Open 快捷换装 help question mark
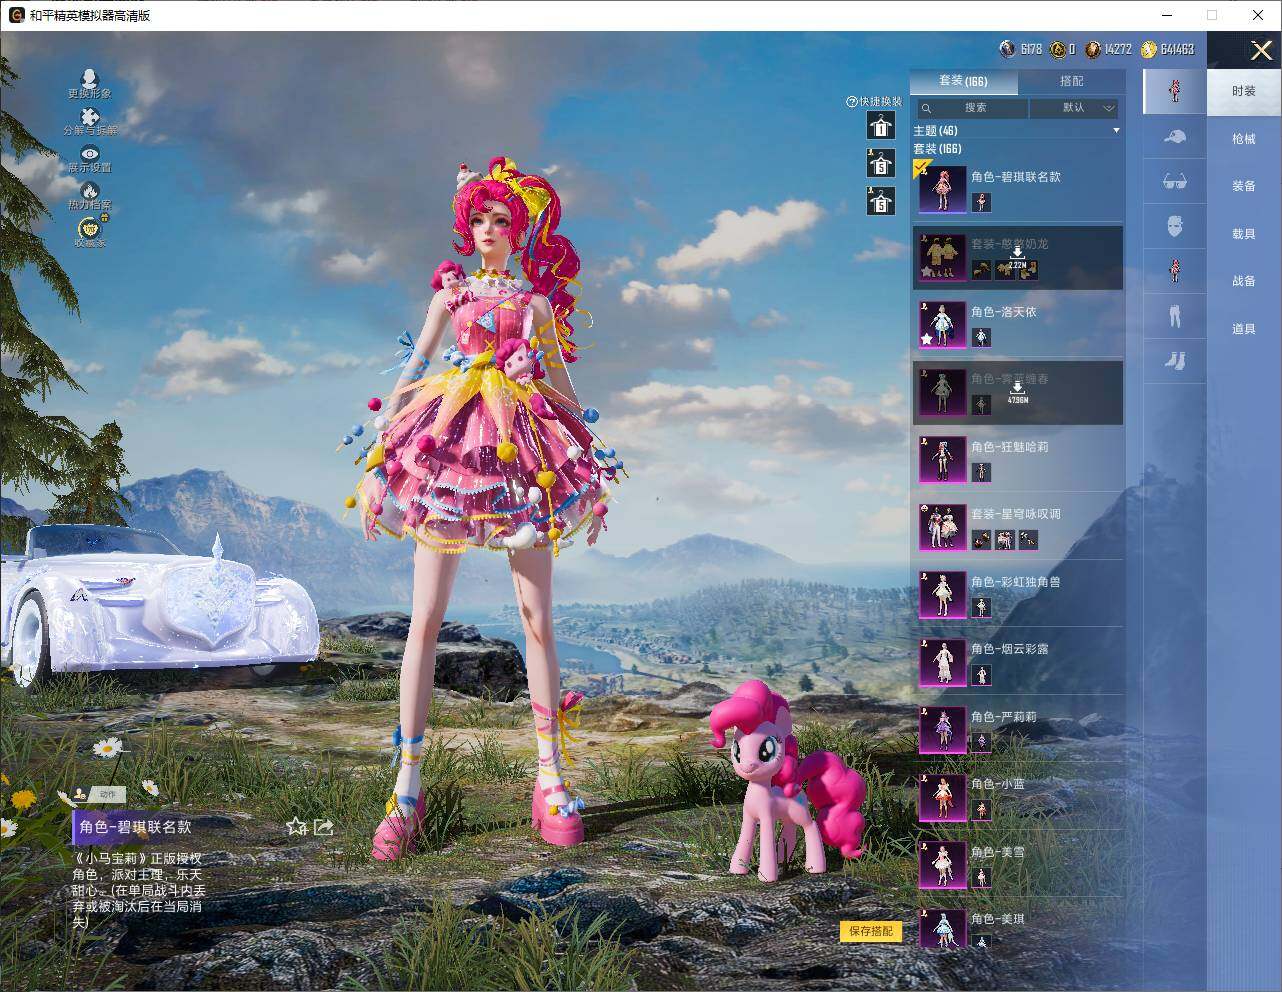1282x992 pixels. click(852, 101)
